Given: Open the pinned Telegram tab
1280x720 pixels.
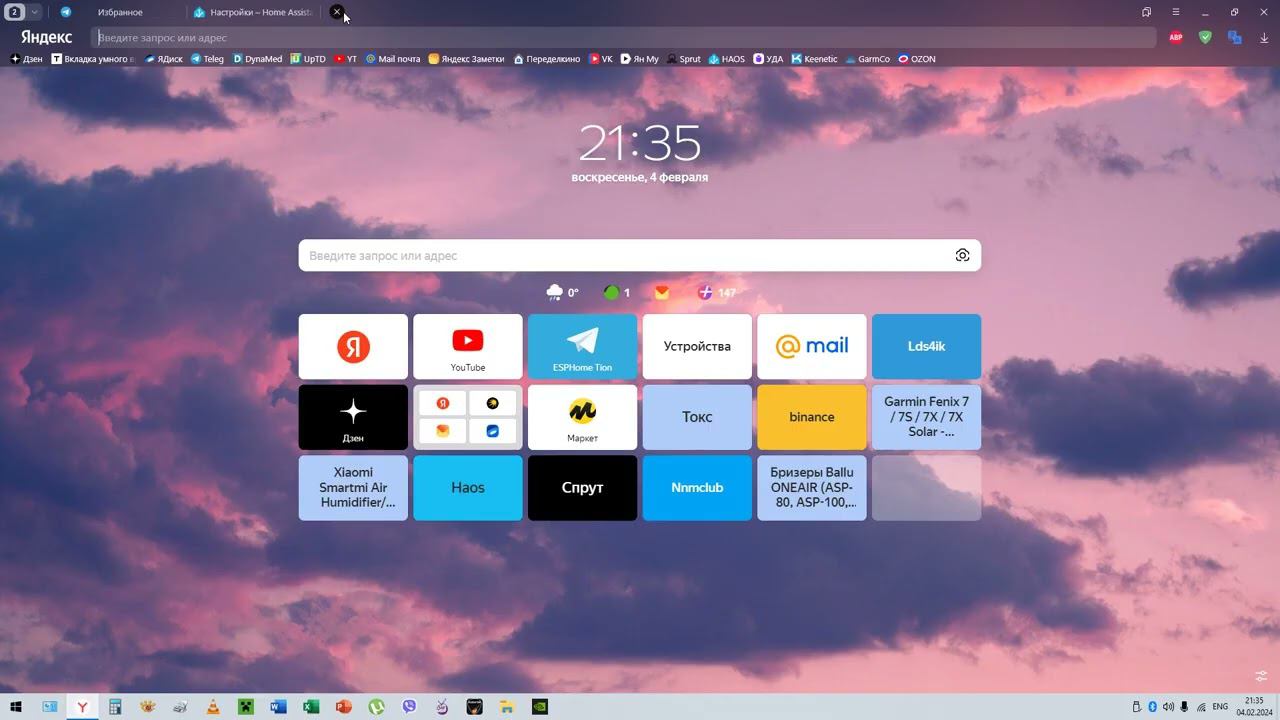Looking at the screenshot, I should point(66,12).
